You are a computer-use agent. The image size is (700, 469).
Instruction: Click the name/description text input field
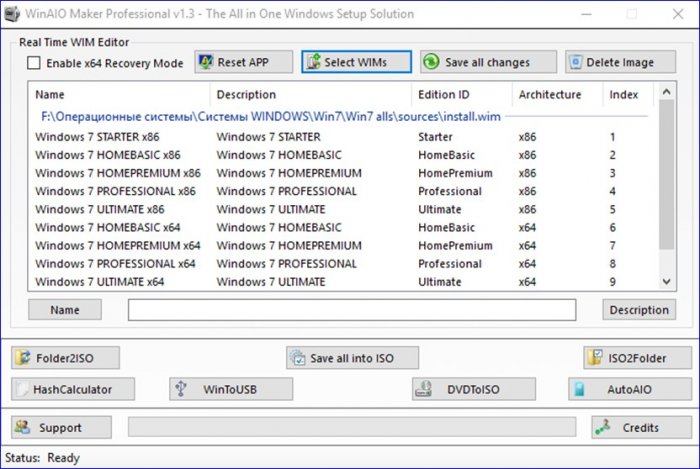tap(351, 310)
